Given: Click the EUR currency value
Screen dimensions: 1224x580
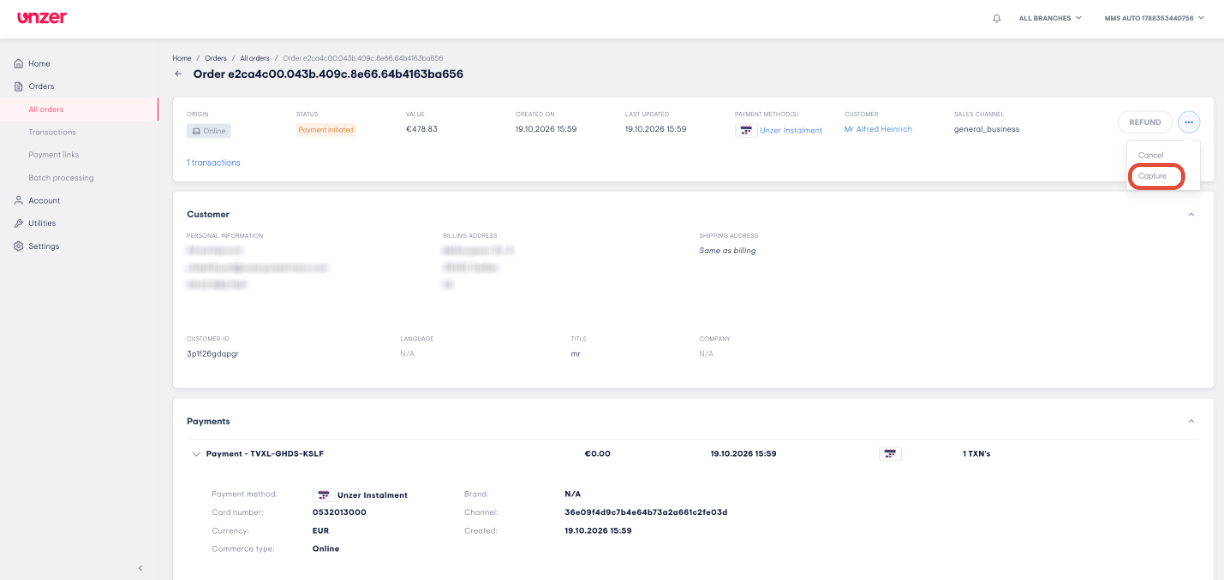Looking at the screenshot, I should 320,530.
